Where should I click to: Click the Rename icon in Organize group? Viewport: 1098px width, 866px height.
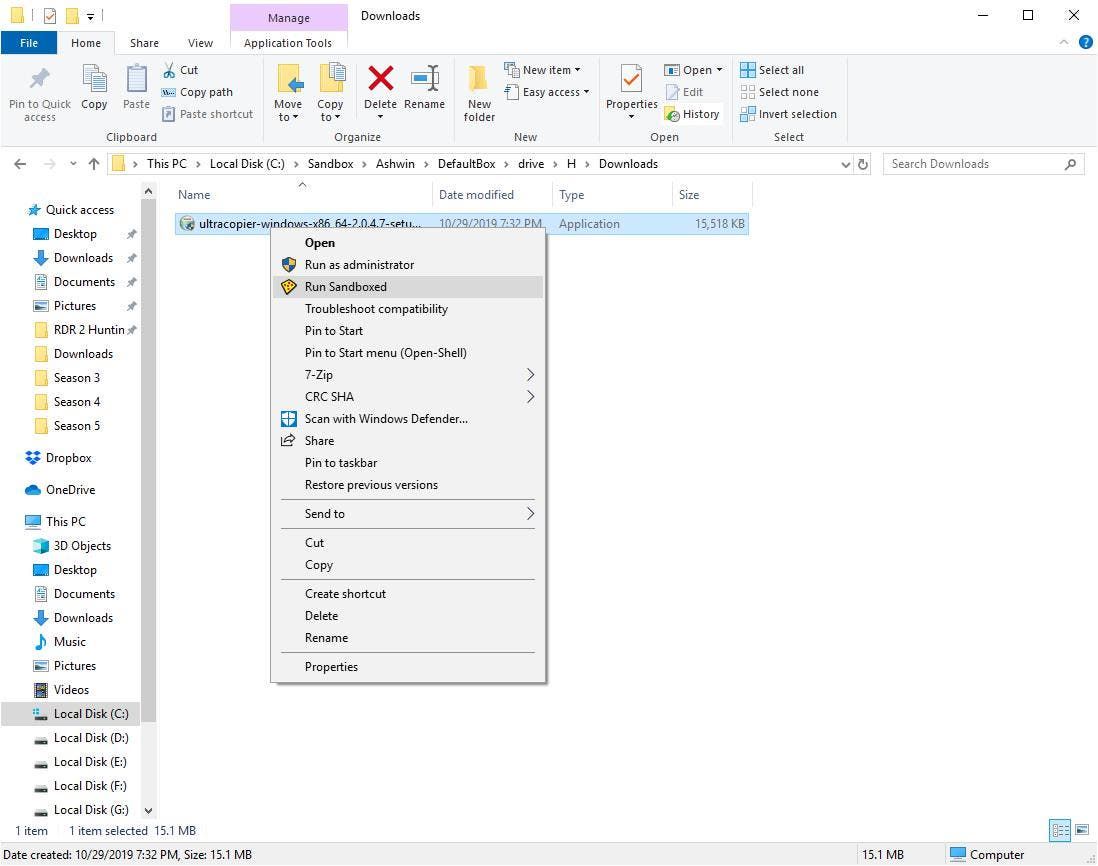click(424, 78)
